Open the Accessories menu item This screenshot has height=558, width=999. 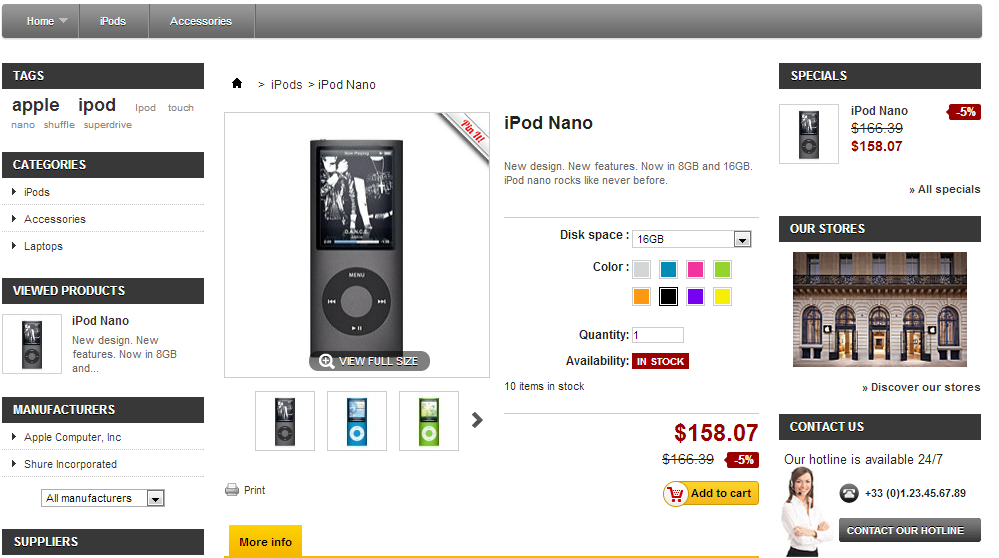(x=201, y=21)
